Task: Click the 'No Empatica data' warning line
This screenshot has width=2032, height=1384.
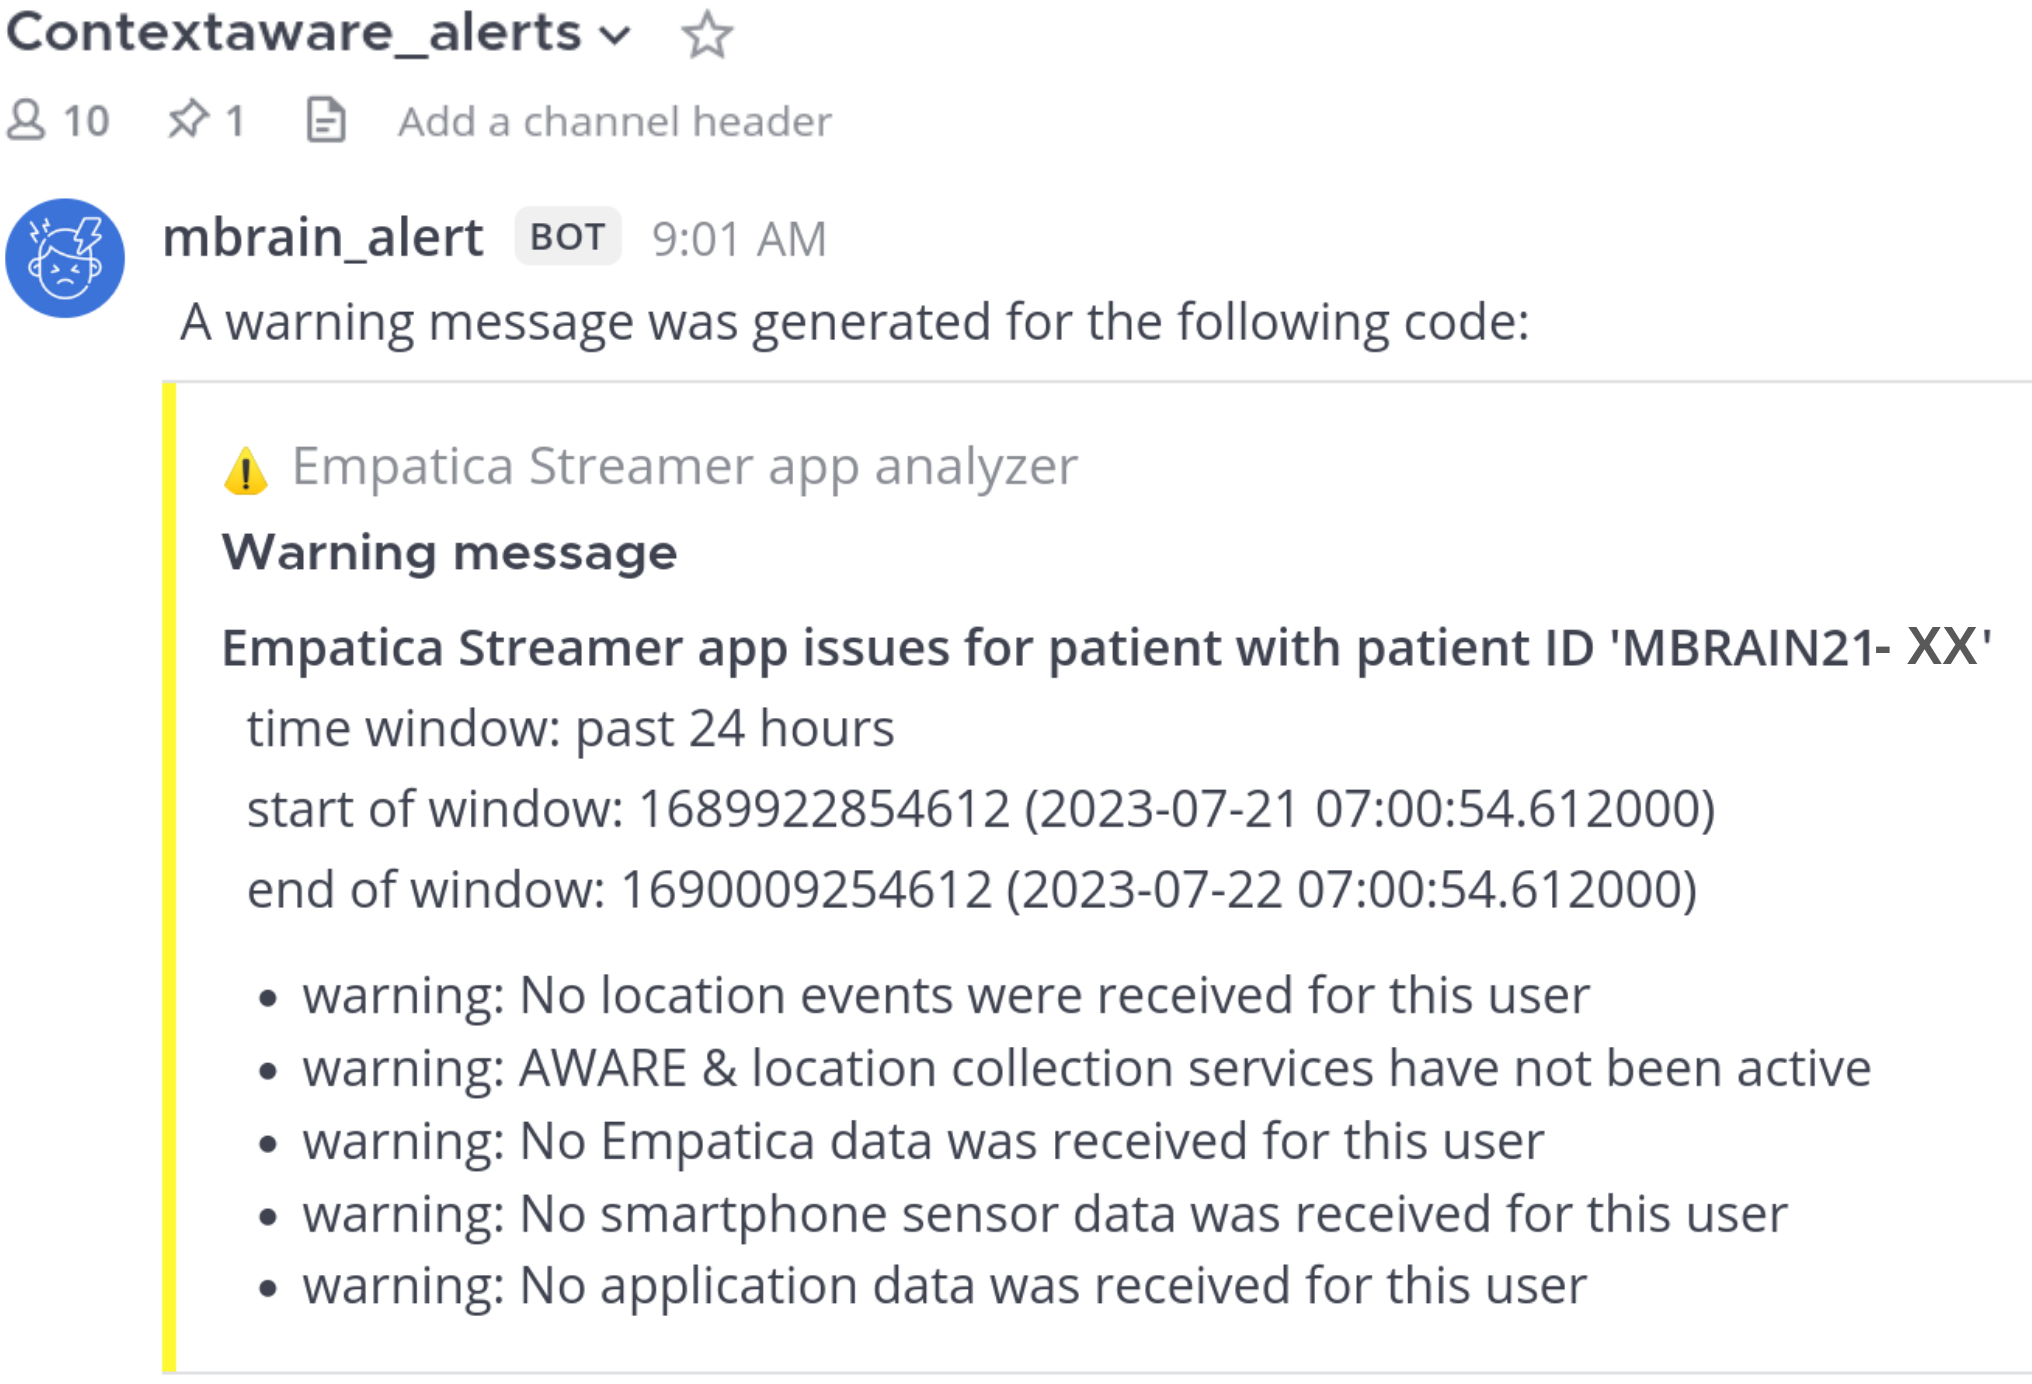Action: coord(923,1141)
